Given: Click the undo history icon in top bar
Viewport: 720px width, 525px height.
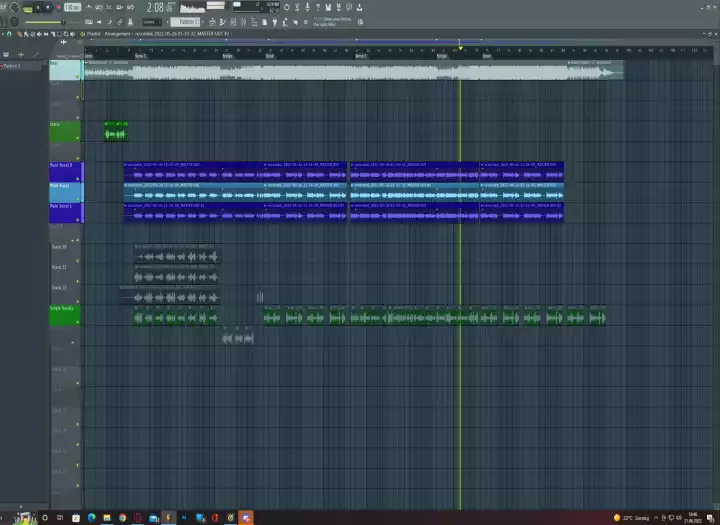Looking at the screenshot, I should click(287, 7).
